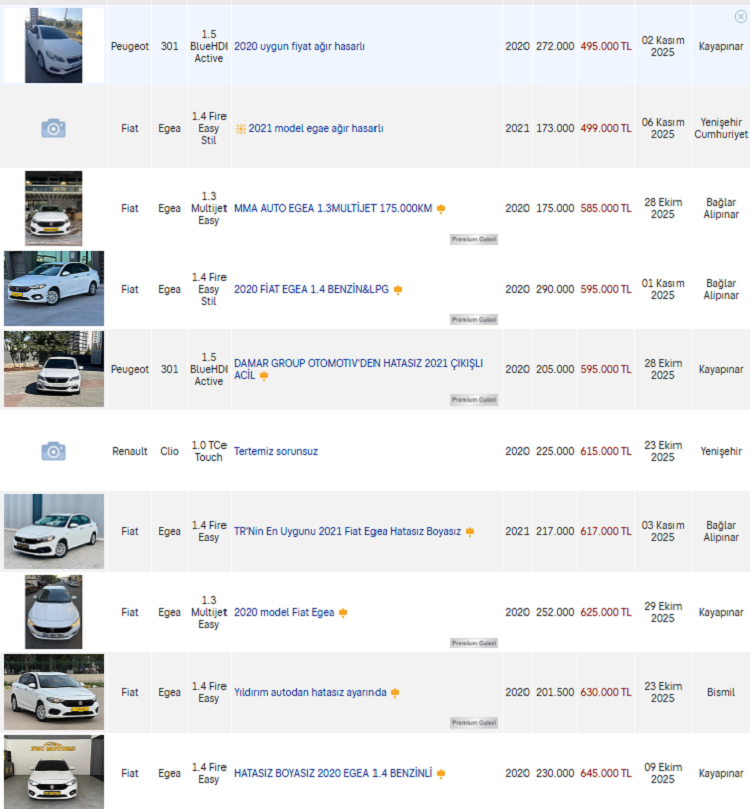The image size is (750, 809).
Task: Click orange badge beside "HATASIZ BOYASIZ 2020 EGEA" title
Action: (441, 774)
